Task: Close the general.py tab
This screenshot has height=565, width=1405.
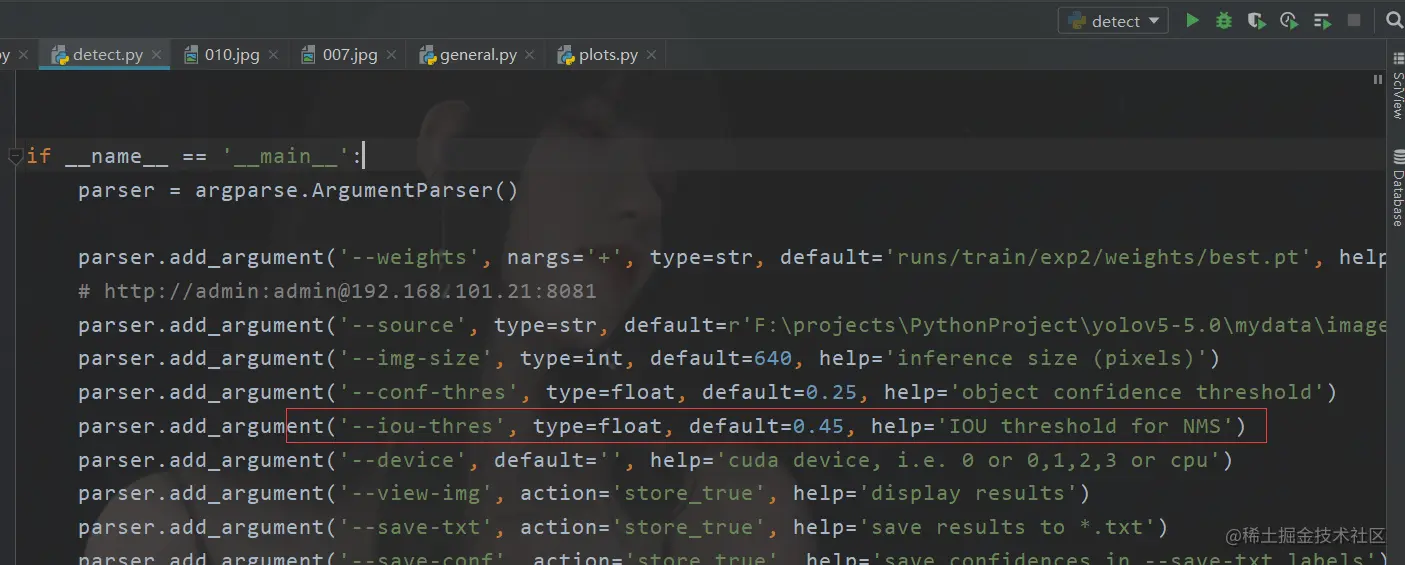Action: click(531, 56)
